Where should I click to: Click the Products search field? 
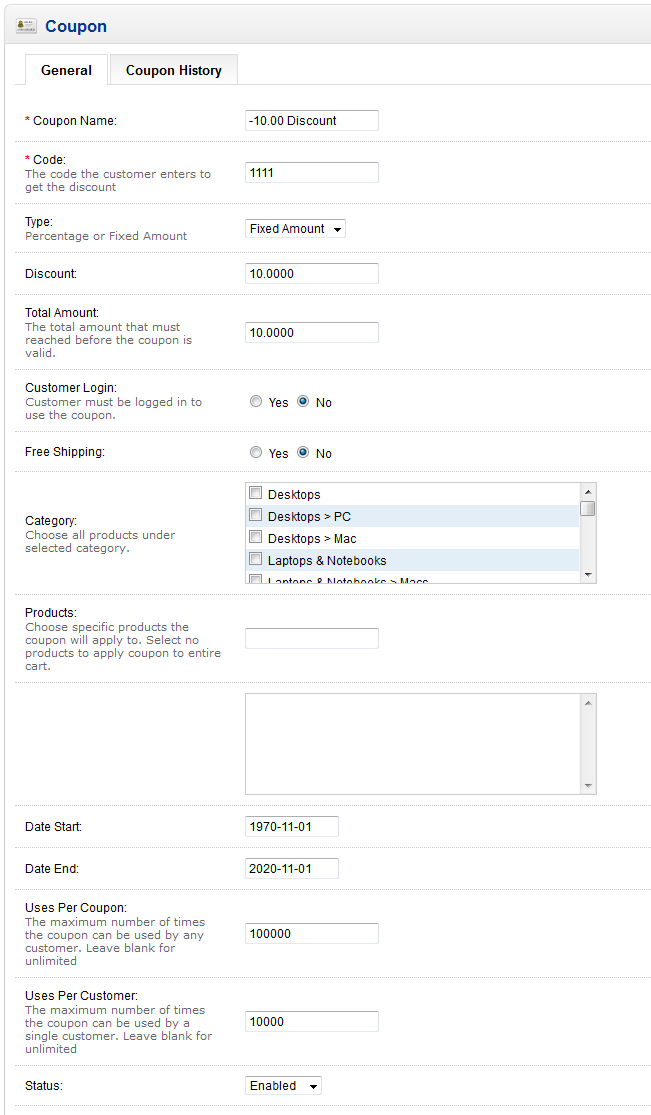click(311, 638)
